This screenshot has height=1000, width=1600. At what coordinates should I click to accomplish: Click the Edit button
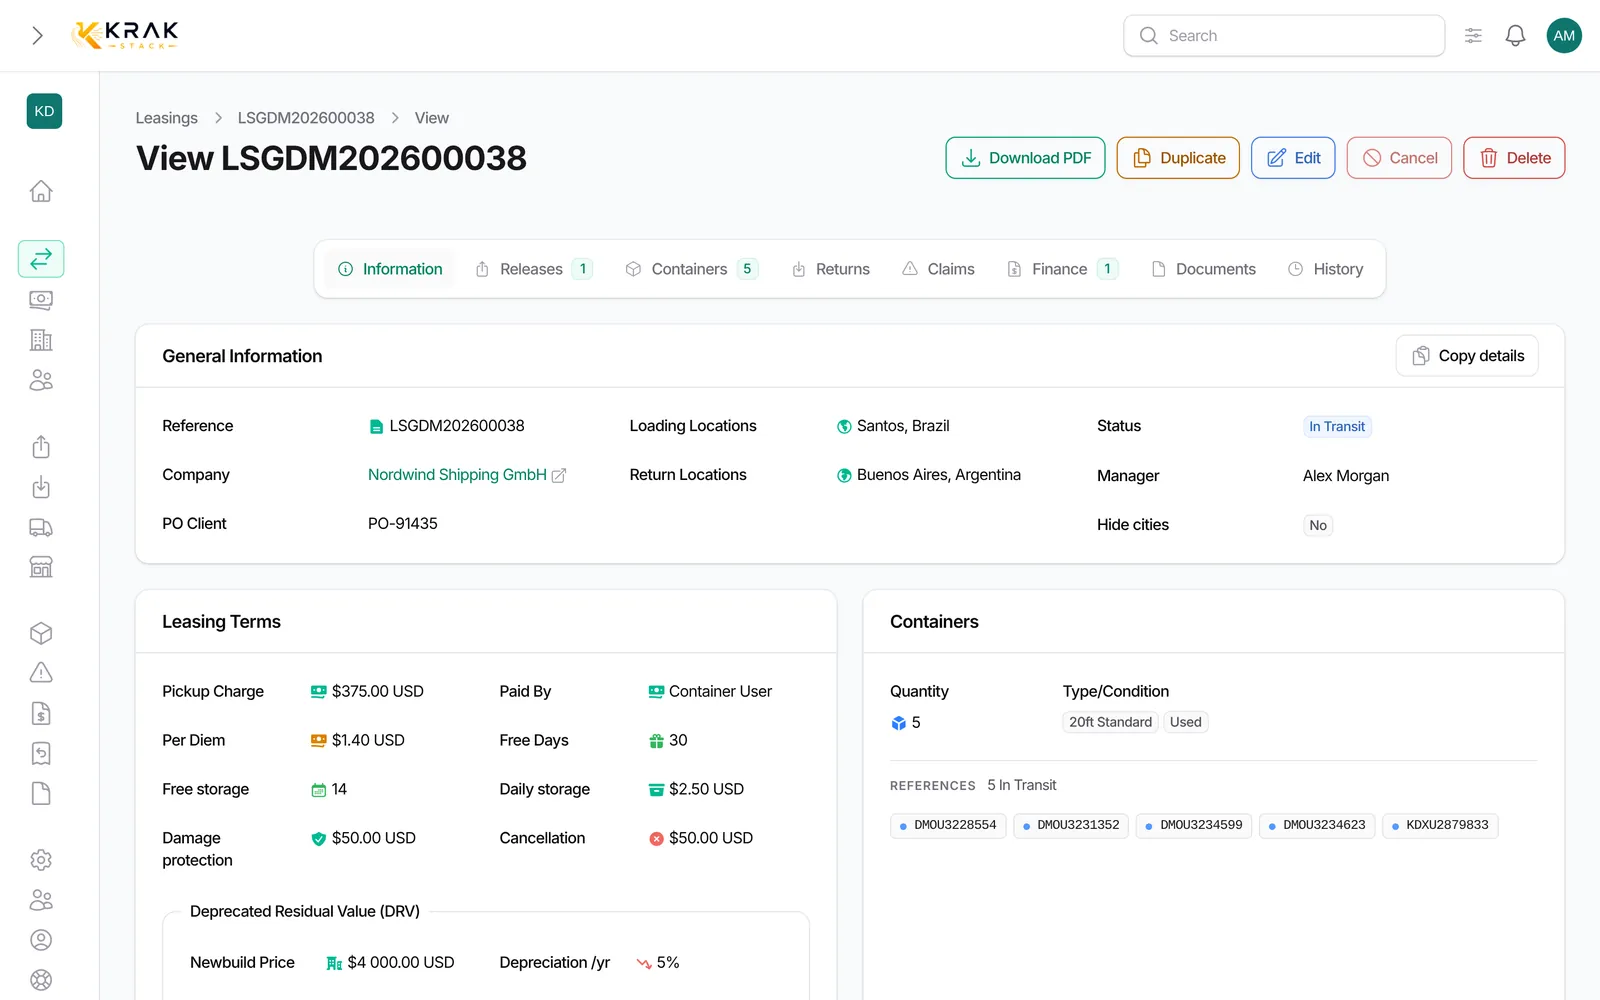pyautogui.click(x=1293, y=158)
